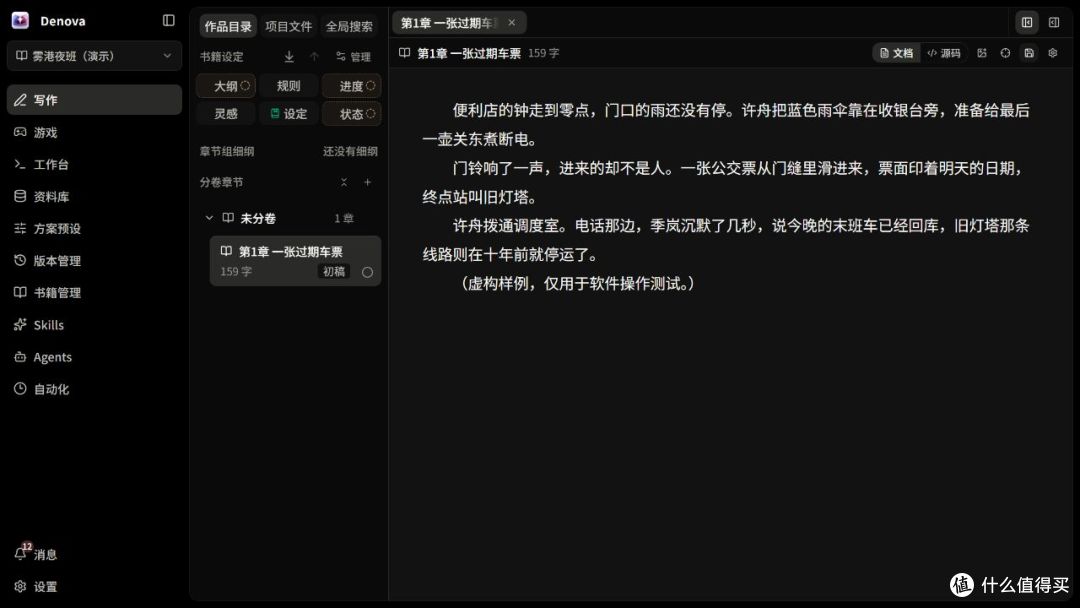The width and height of the screenshot is (1080, 608).
Task: Click the save disk icon in editor toolbar
Action: [1029, 53]
